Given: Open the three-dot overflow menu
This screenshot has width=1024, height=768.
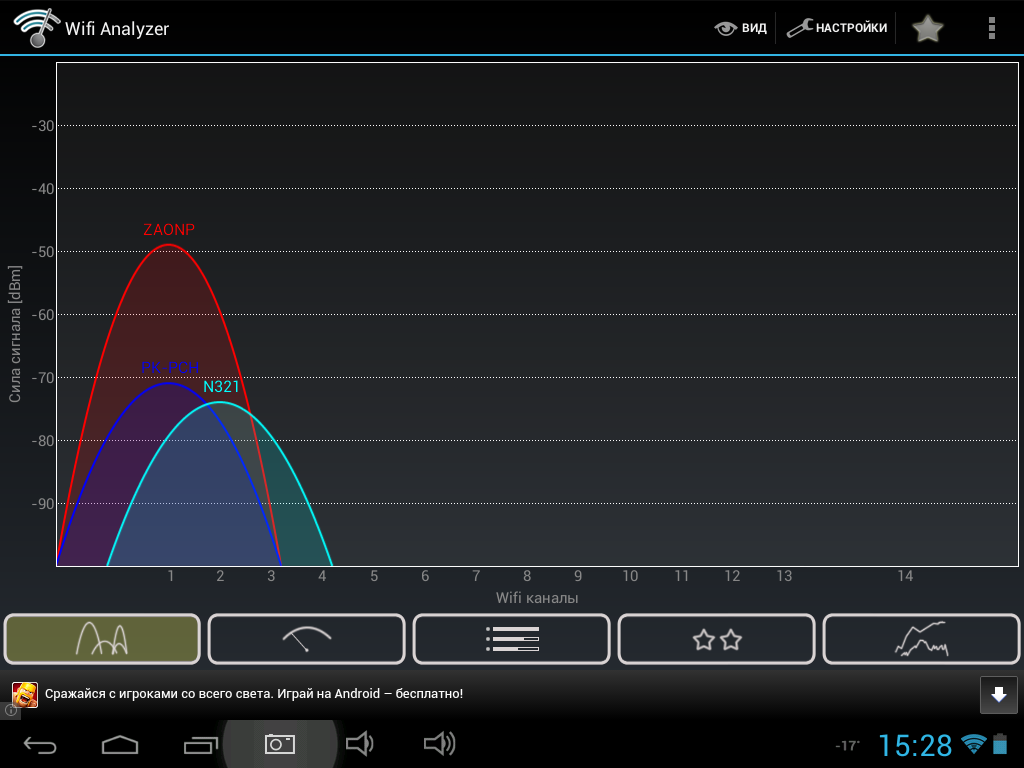Looking at the screenshot, I should point(991,28).
